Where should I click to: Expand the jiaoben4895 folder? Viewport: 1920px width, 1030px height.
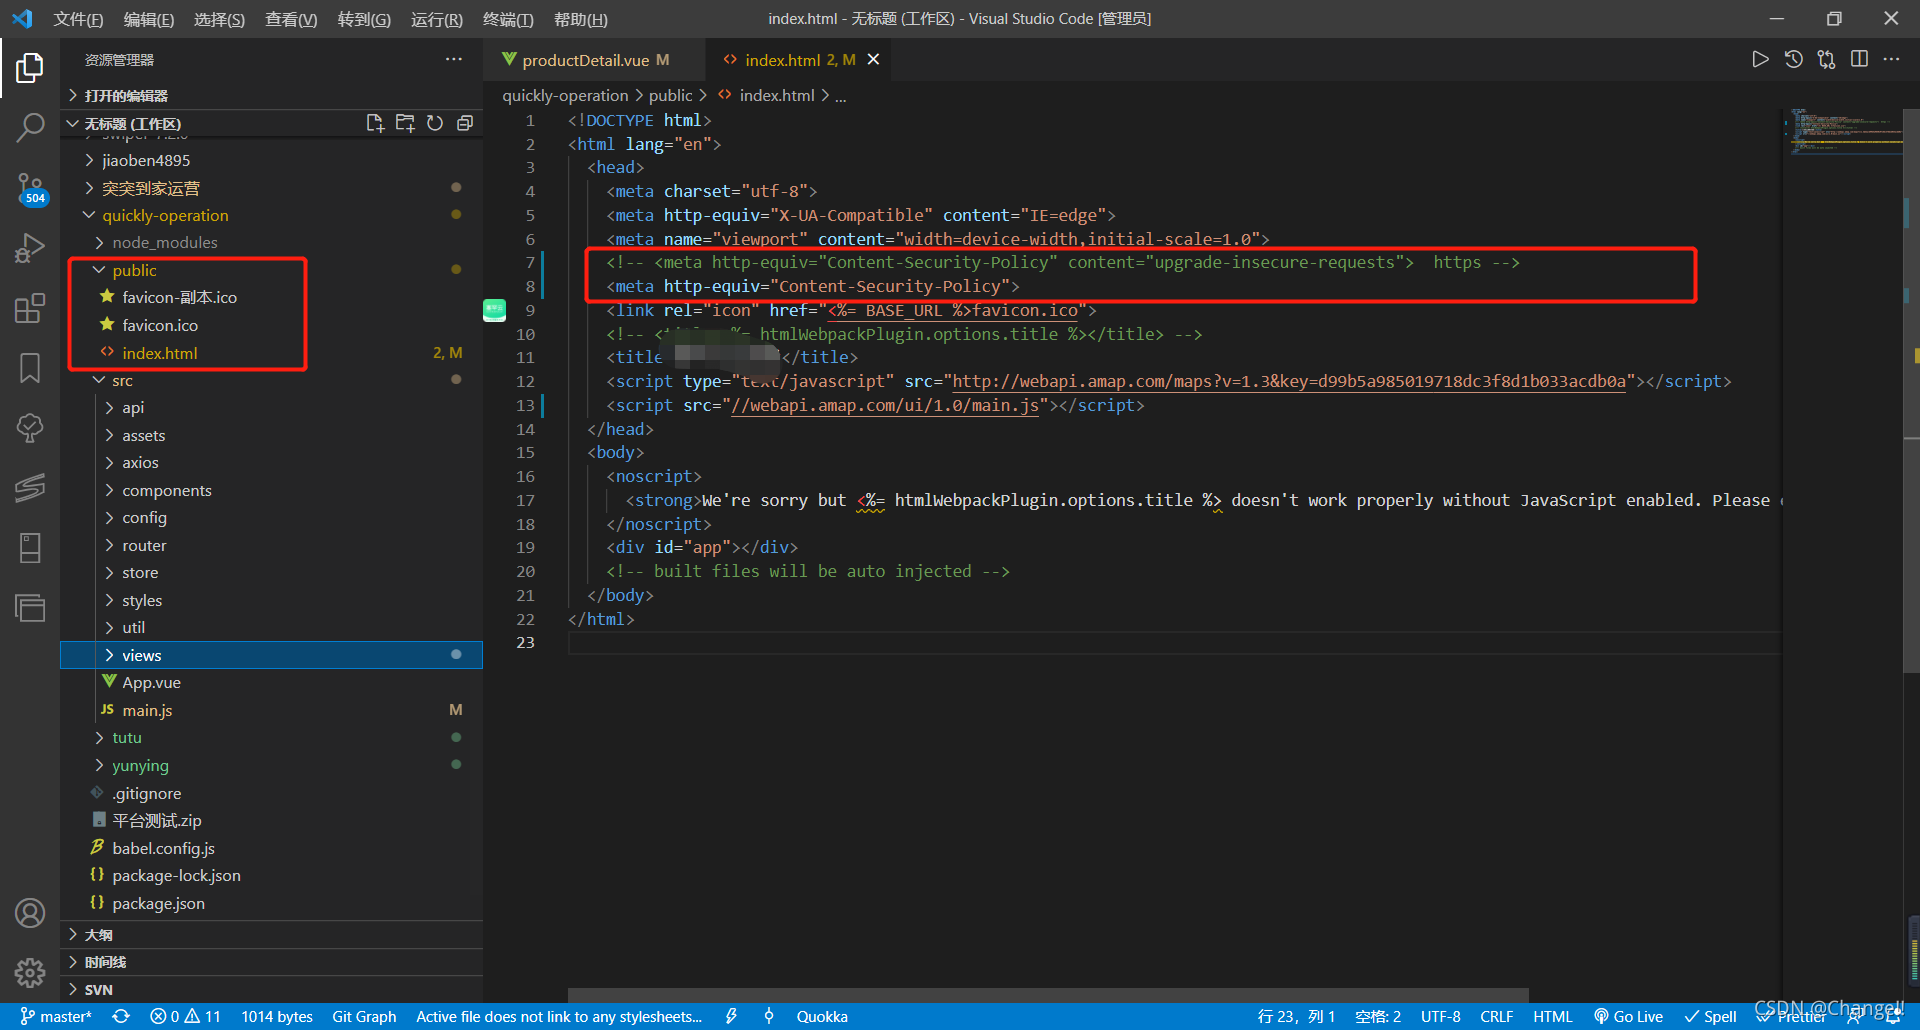[x=271, y=160]
